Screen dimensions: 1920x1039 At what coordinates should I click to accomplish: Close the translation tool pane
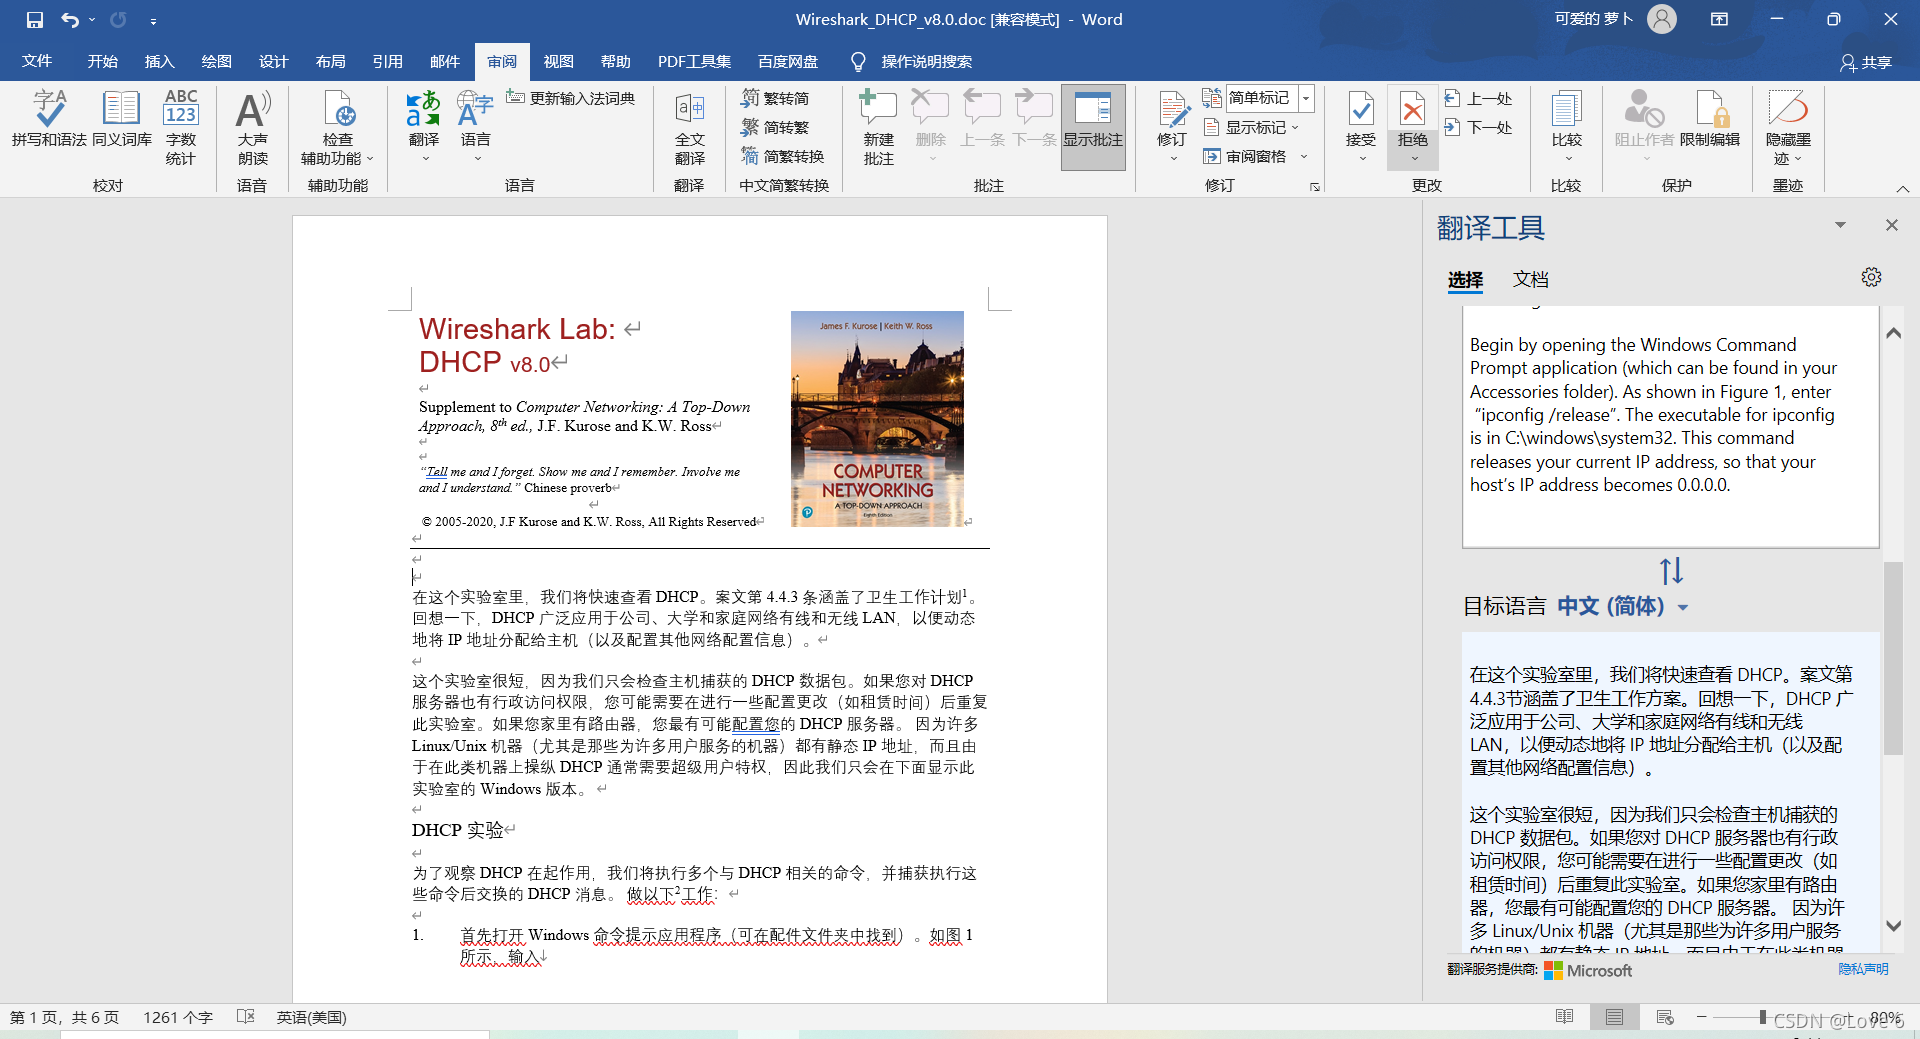1891,225
